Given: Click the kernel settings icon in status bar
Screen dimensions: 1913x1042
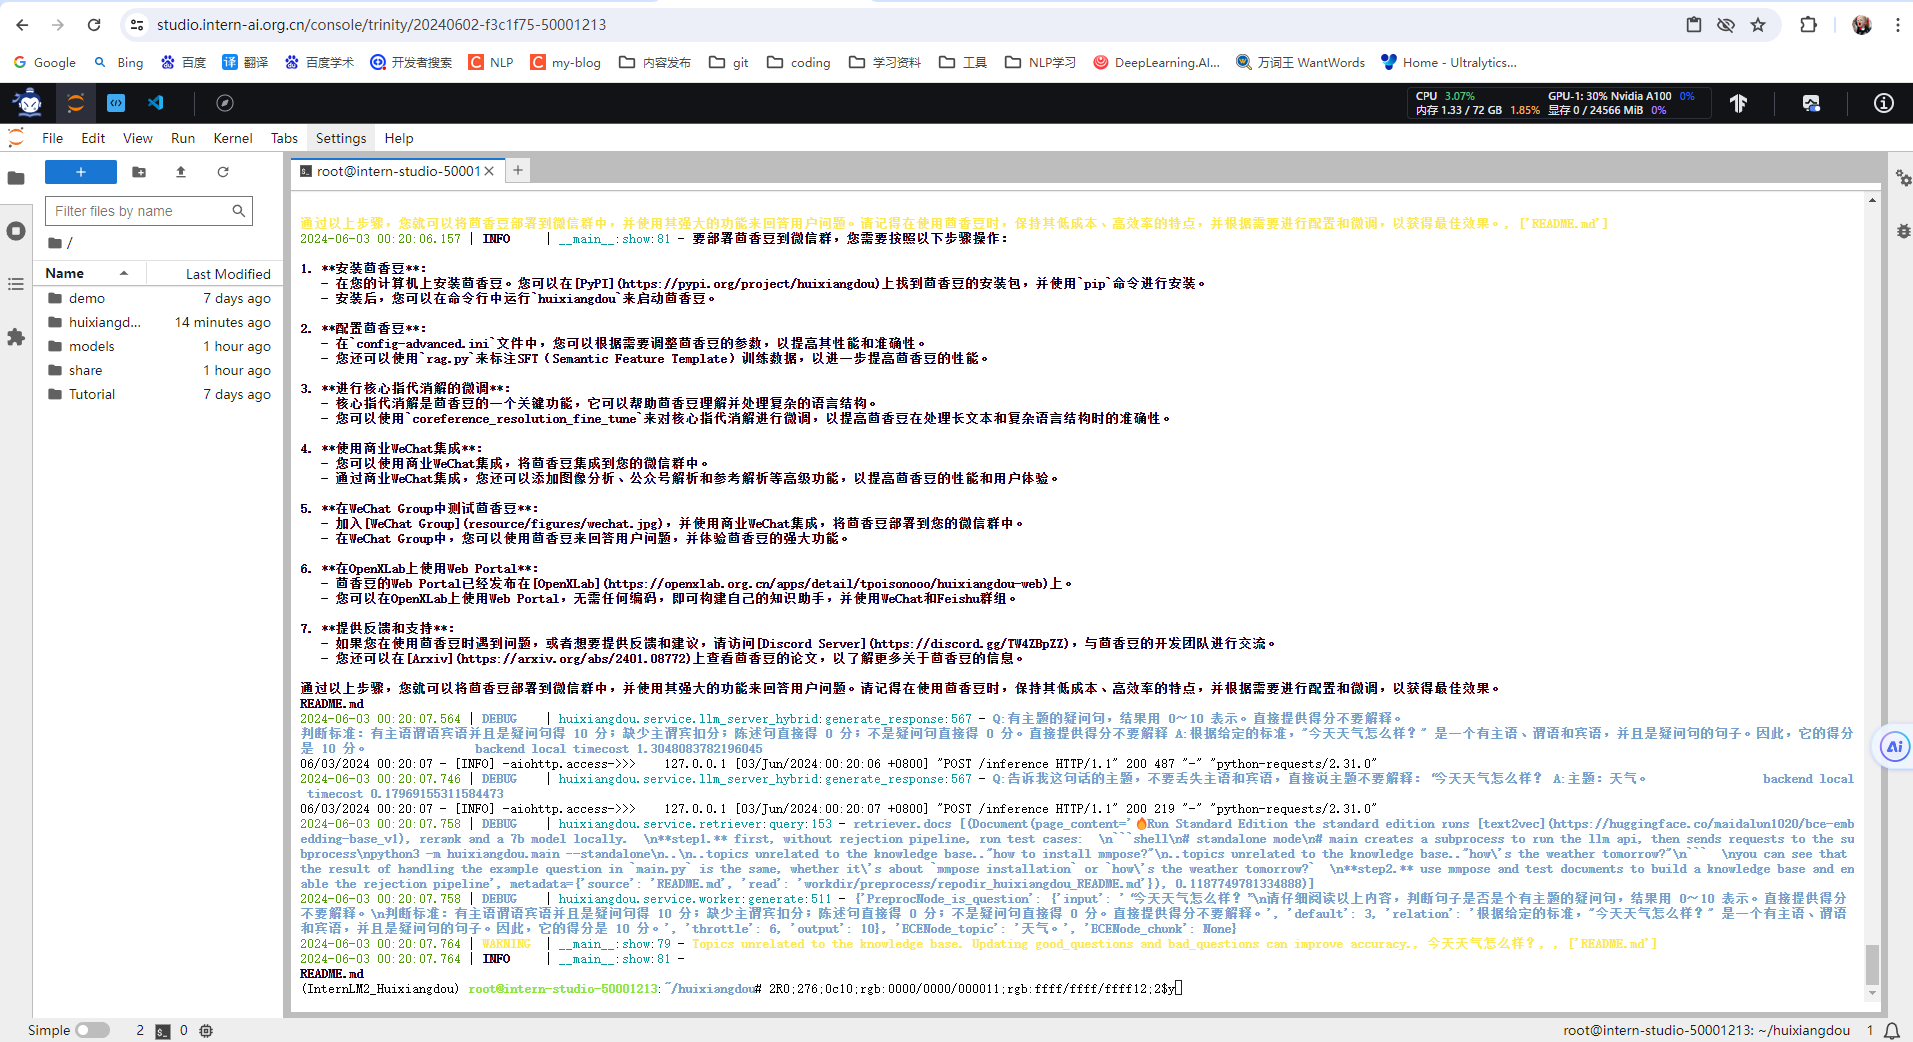Looking at the screenshot, I should 206,1031.
